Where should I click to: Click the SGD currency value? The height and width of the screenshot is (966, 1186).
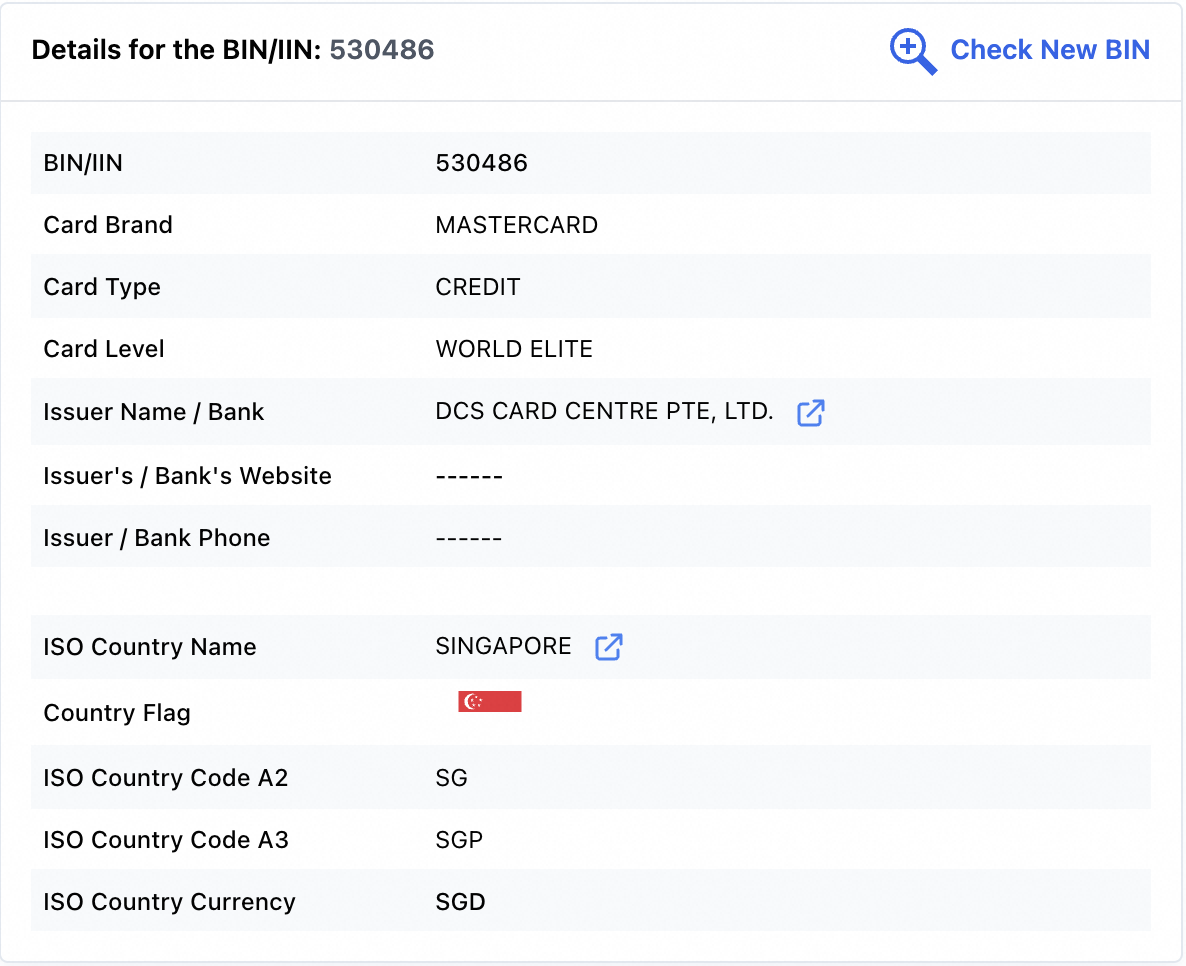[460, 902]
